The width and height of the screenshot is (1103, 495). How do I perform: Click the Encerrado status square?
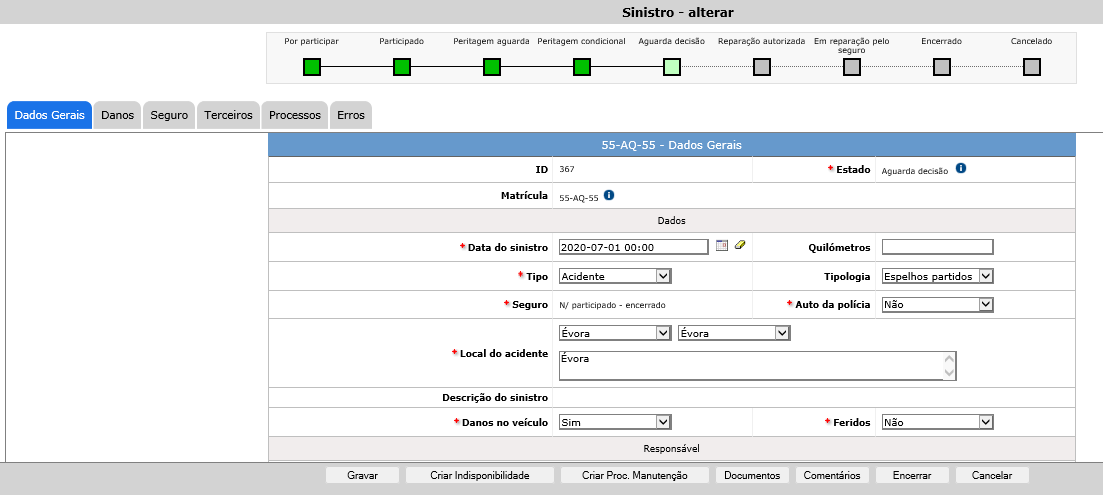(x=942, y=67)
